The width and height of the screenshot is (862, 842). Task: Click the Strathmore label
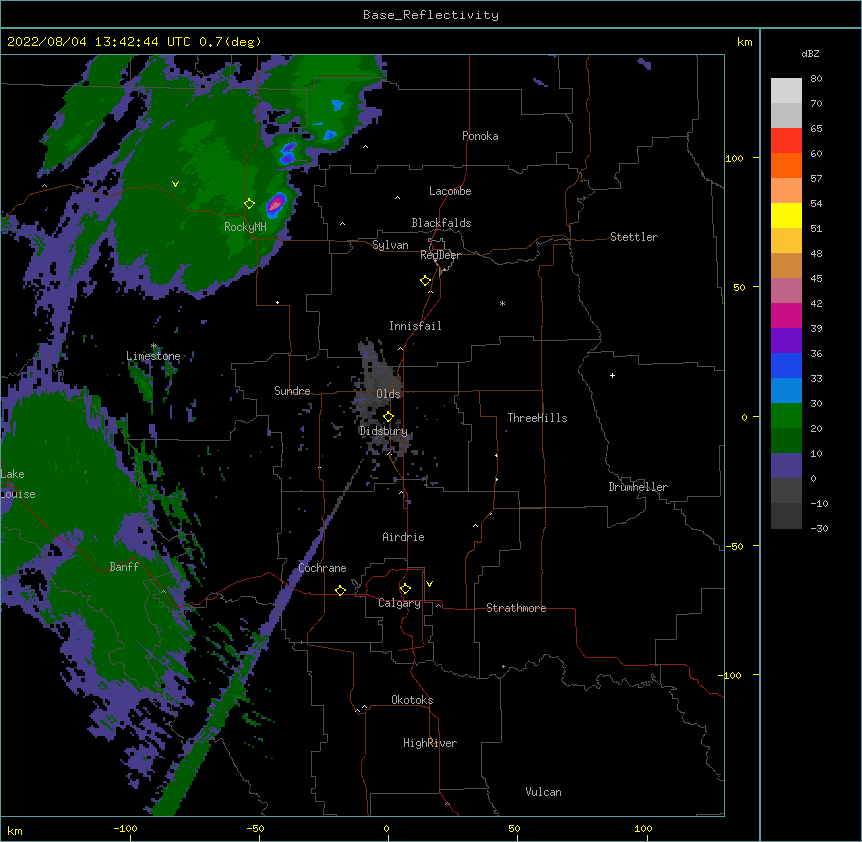[516, 608]
